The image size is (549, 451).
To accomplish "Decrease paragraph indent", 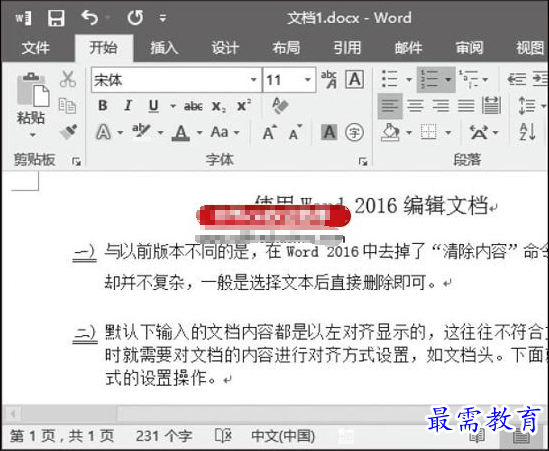I will pyautogui.click(x=517, y=79).
